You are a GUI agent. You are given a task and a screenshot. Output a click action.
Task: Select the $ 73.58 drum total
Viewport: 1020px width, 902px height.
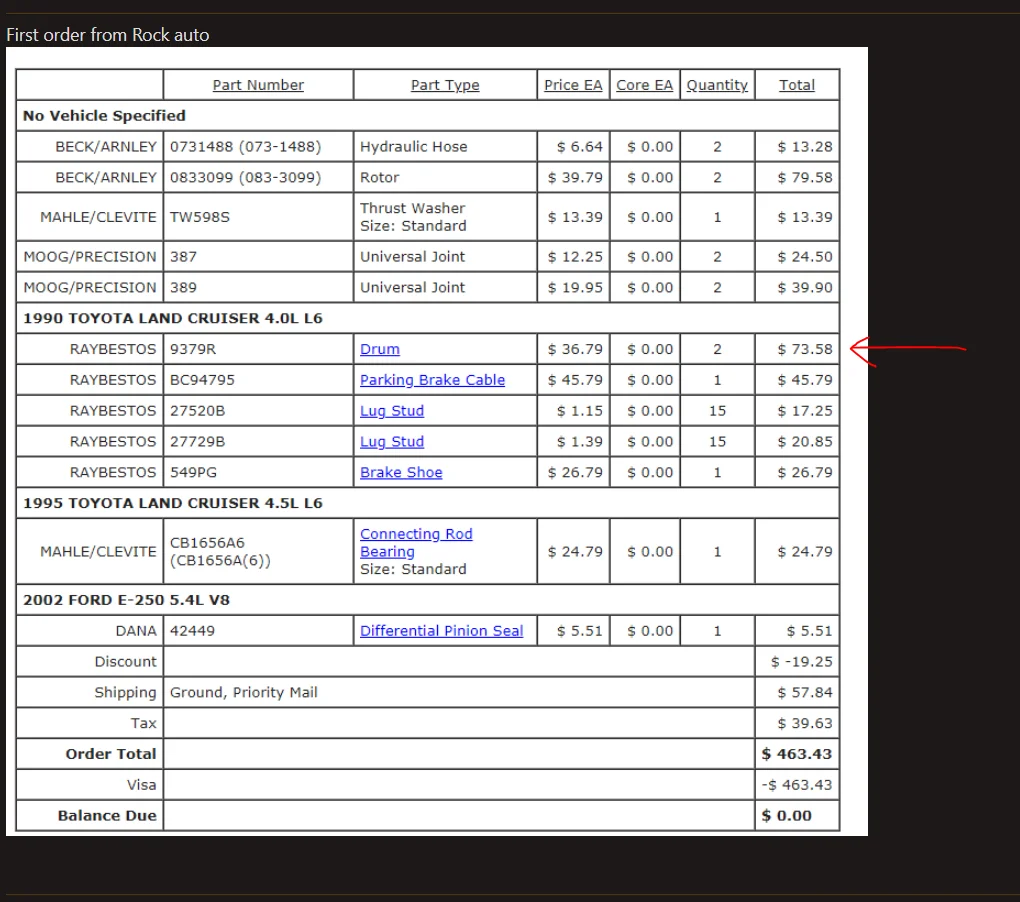[x=805, y=349]
